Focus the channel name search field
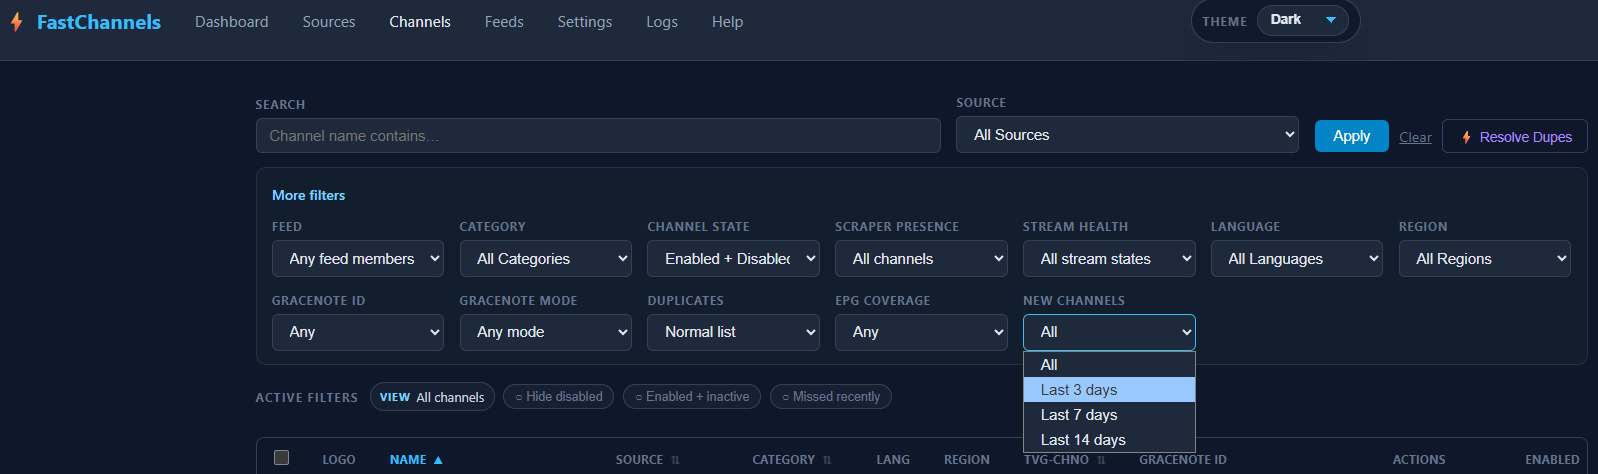 598,136
